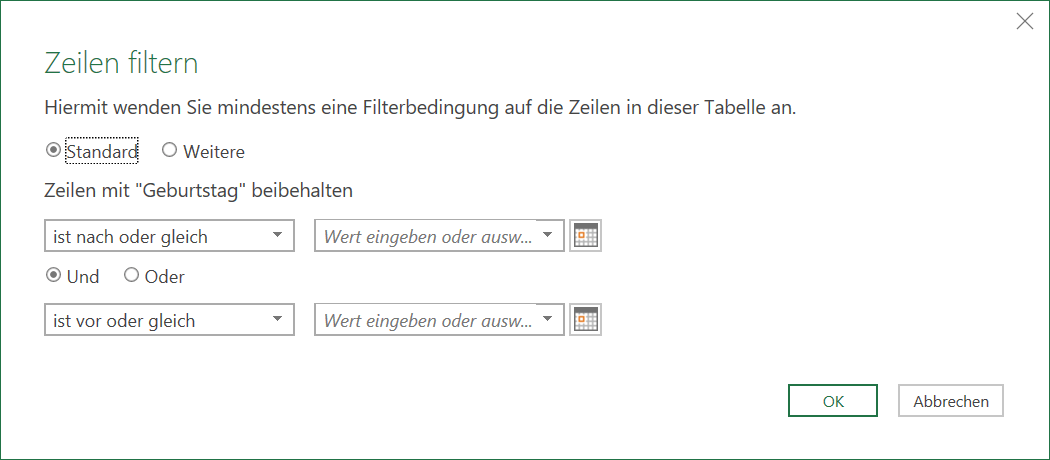The height and width of the screenshot is (460, 1050).
Task: Click the 'Weitere' label text
Action: [x=214, y=152]
